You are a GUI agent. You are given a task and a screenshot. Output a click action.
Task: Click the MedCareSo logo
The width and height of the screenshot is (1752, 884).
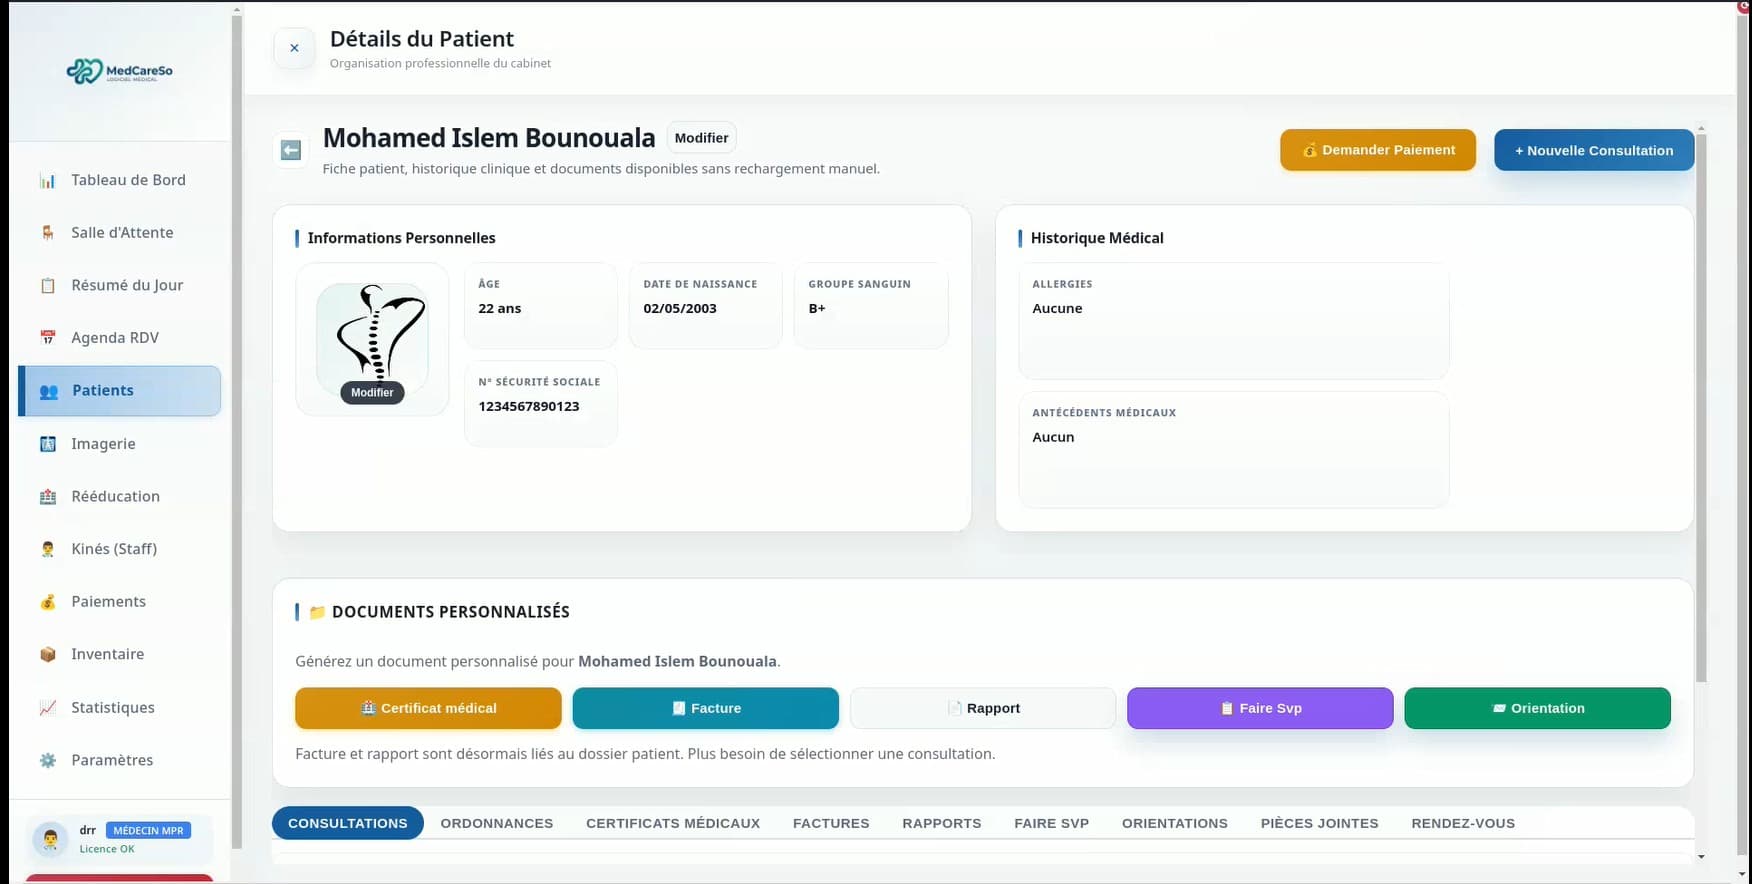(119, 71)
